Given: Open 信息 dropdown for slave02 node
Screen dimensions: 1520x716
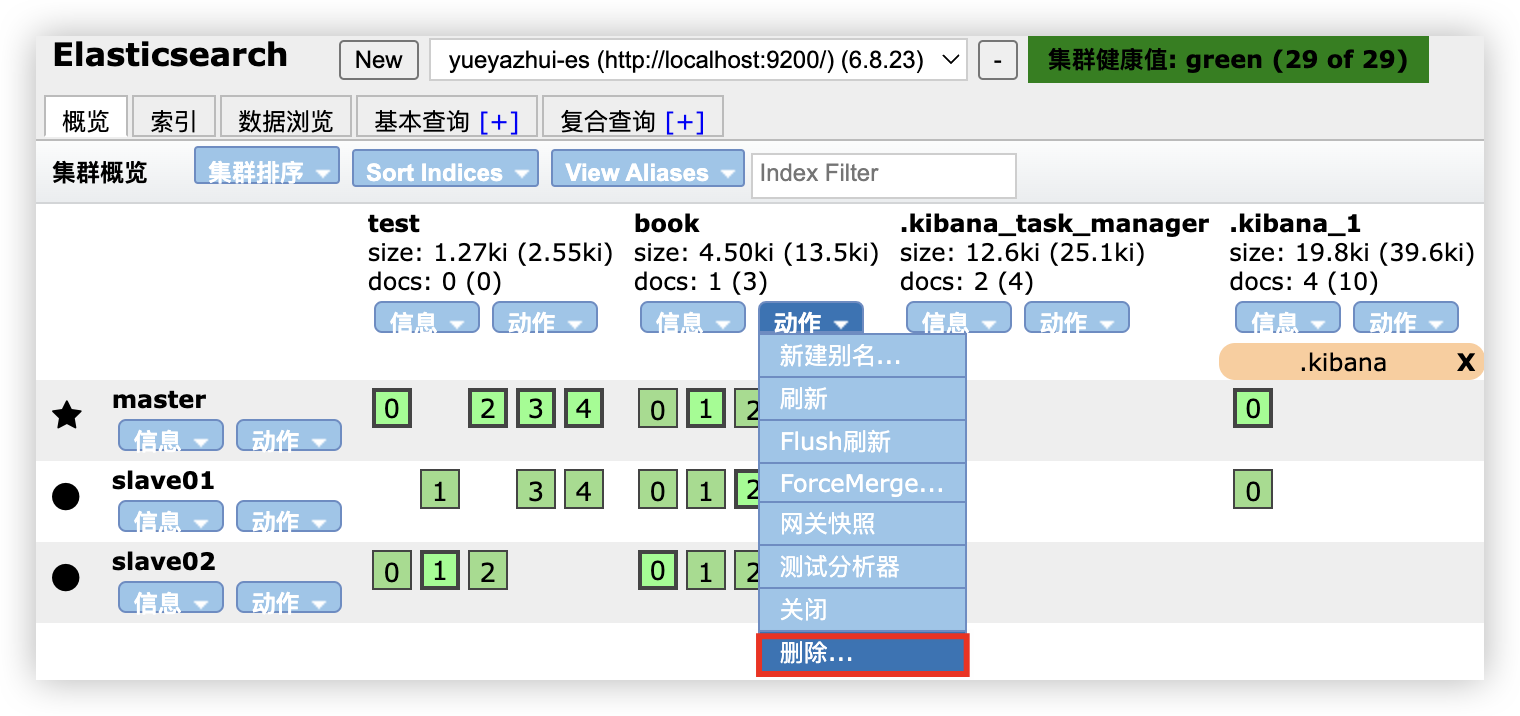Looking at the screenshot, I should click(x=171, y=597).
